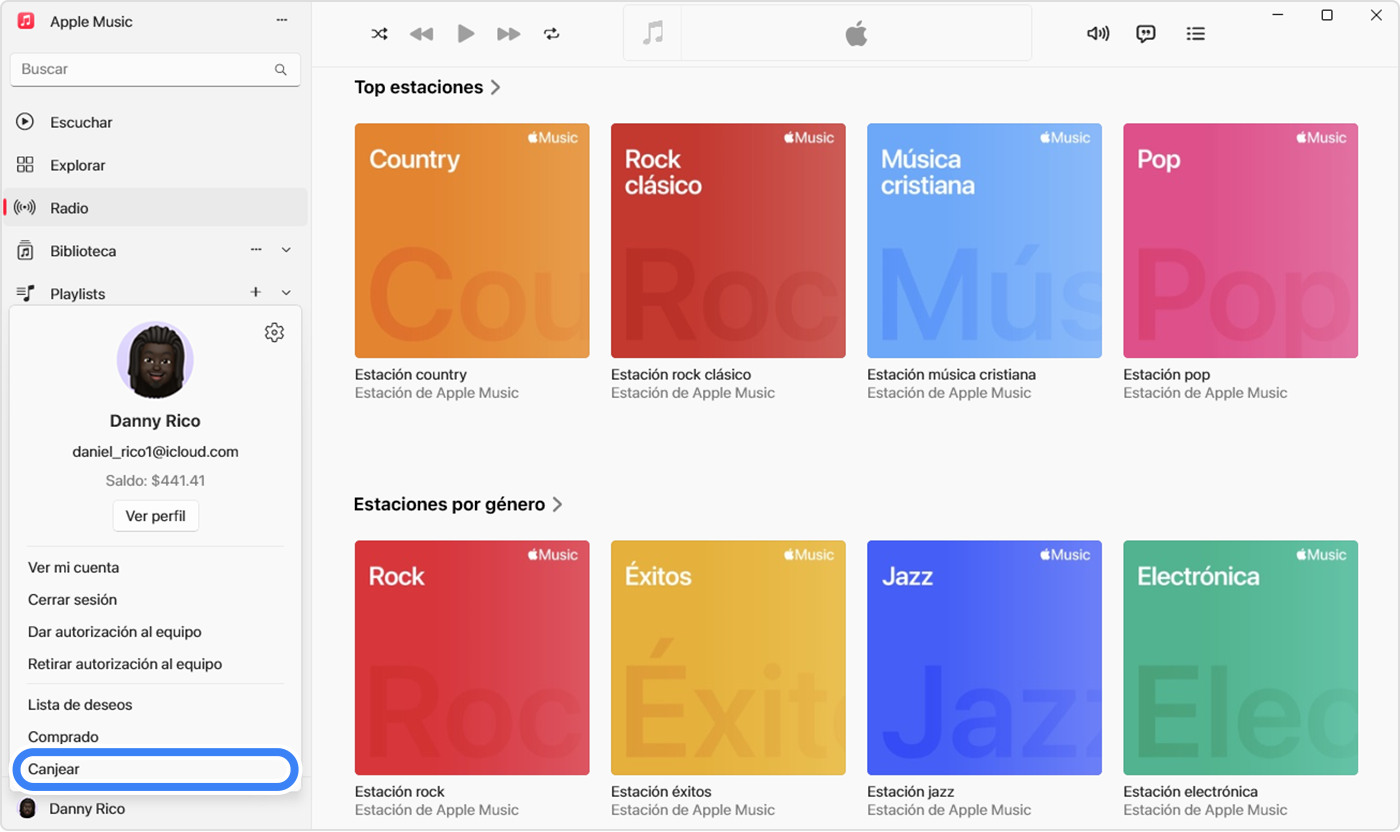This screenshot has width=1400, height=832.
Task: Click the music note artwork placeholder
Action: 653,33
